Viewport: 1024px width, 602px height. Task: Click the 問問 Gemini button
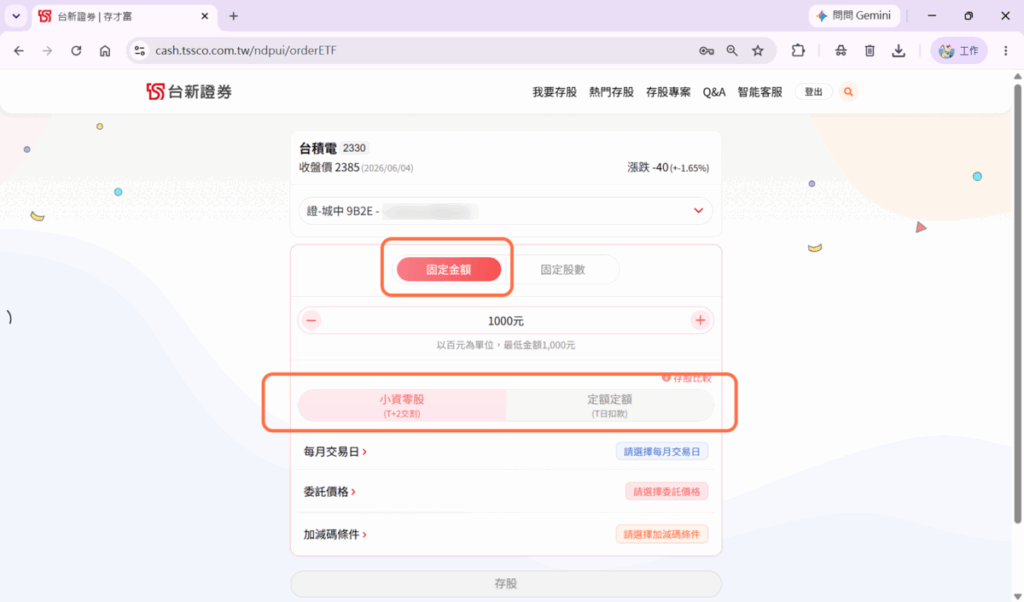pos(854,16)
